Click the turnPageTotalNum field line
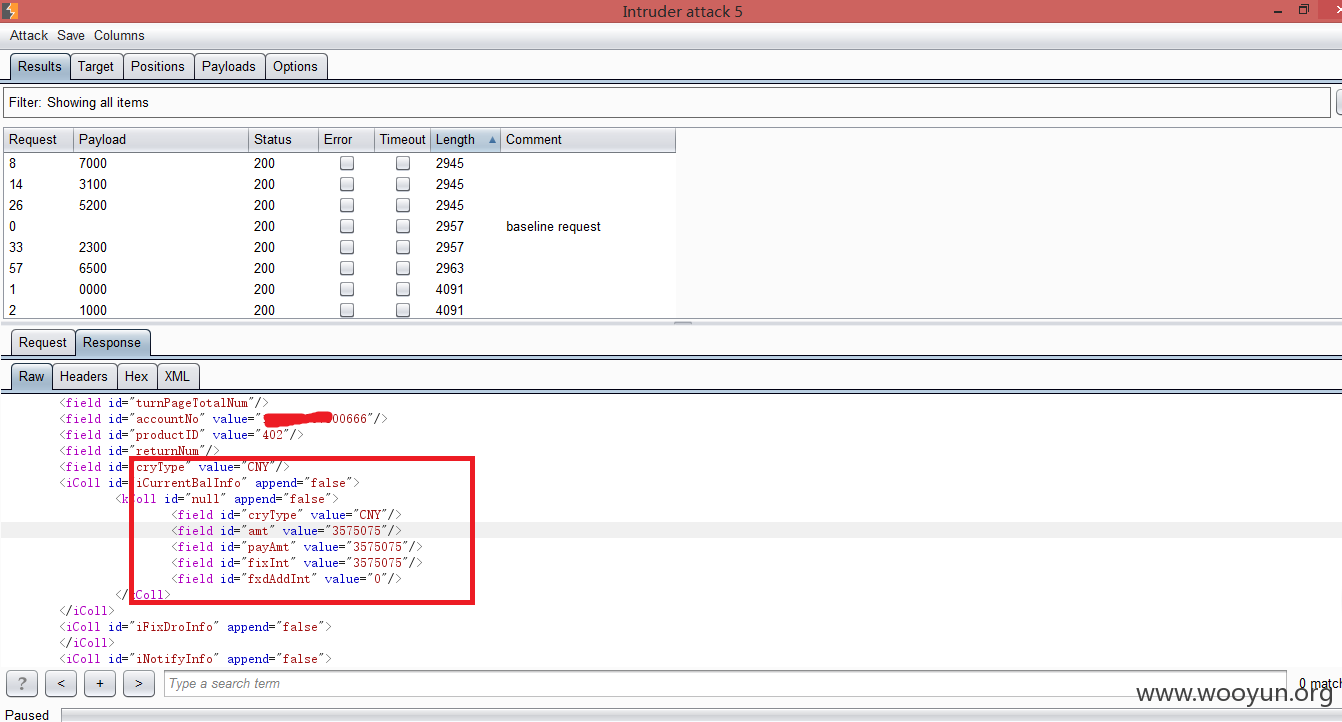1342x722 pixels. tap(164, 403)
